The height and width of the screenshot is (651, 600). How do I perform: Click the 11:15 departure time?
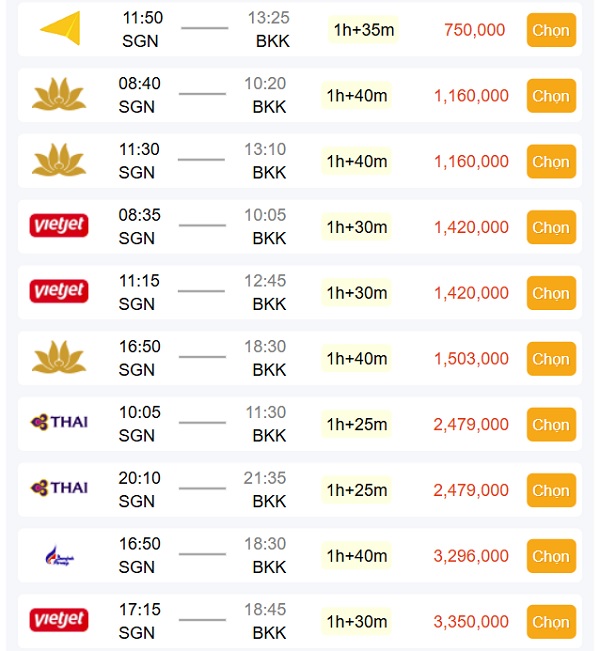(x=139, y=281)
